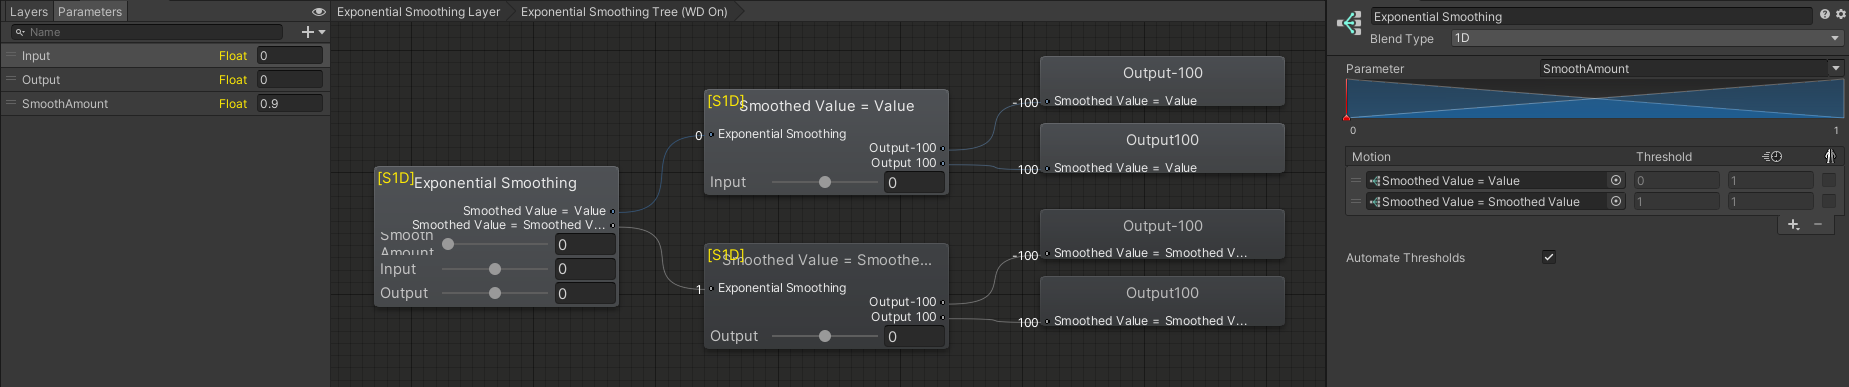Click the SmoothAmount value field showing 0.9
The height and width of the screenshot is (387, 1849).
coord(290,104)
